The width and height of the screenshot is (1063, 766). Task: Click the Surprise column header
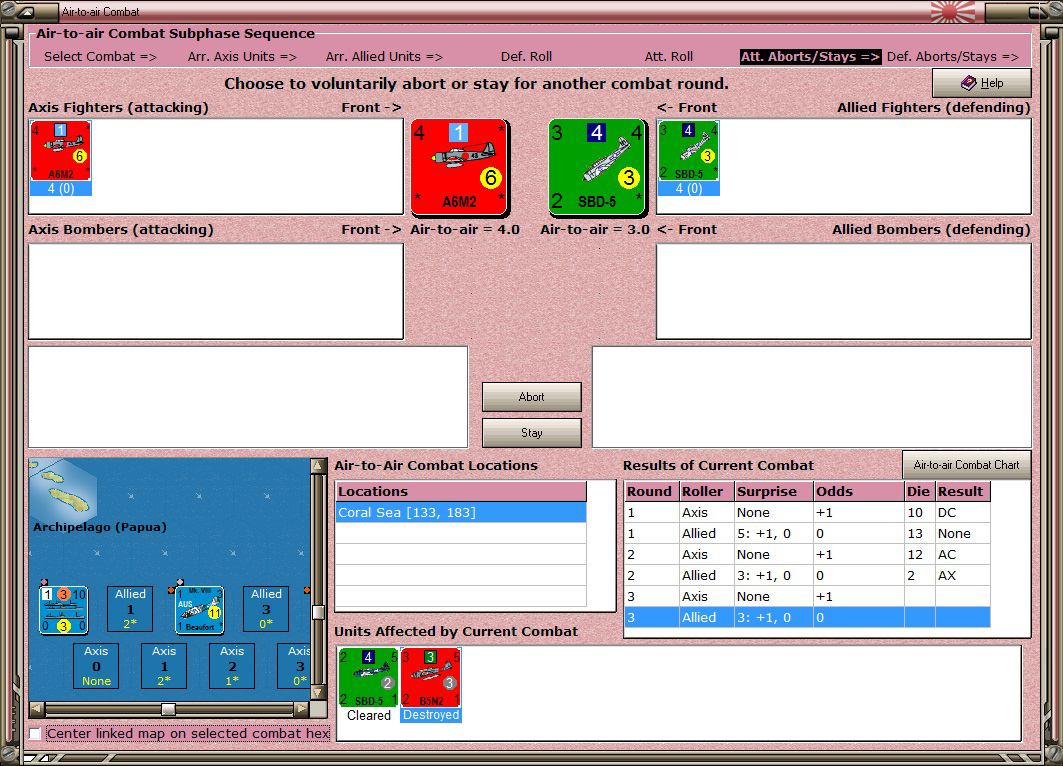point(774,491)
